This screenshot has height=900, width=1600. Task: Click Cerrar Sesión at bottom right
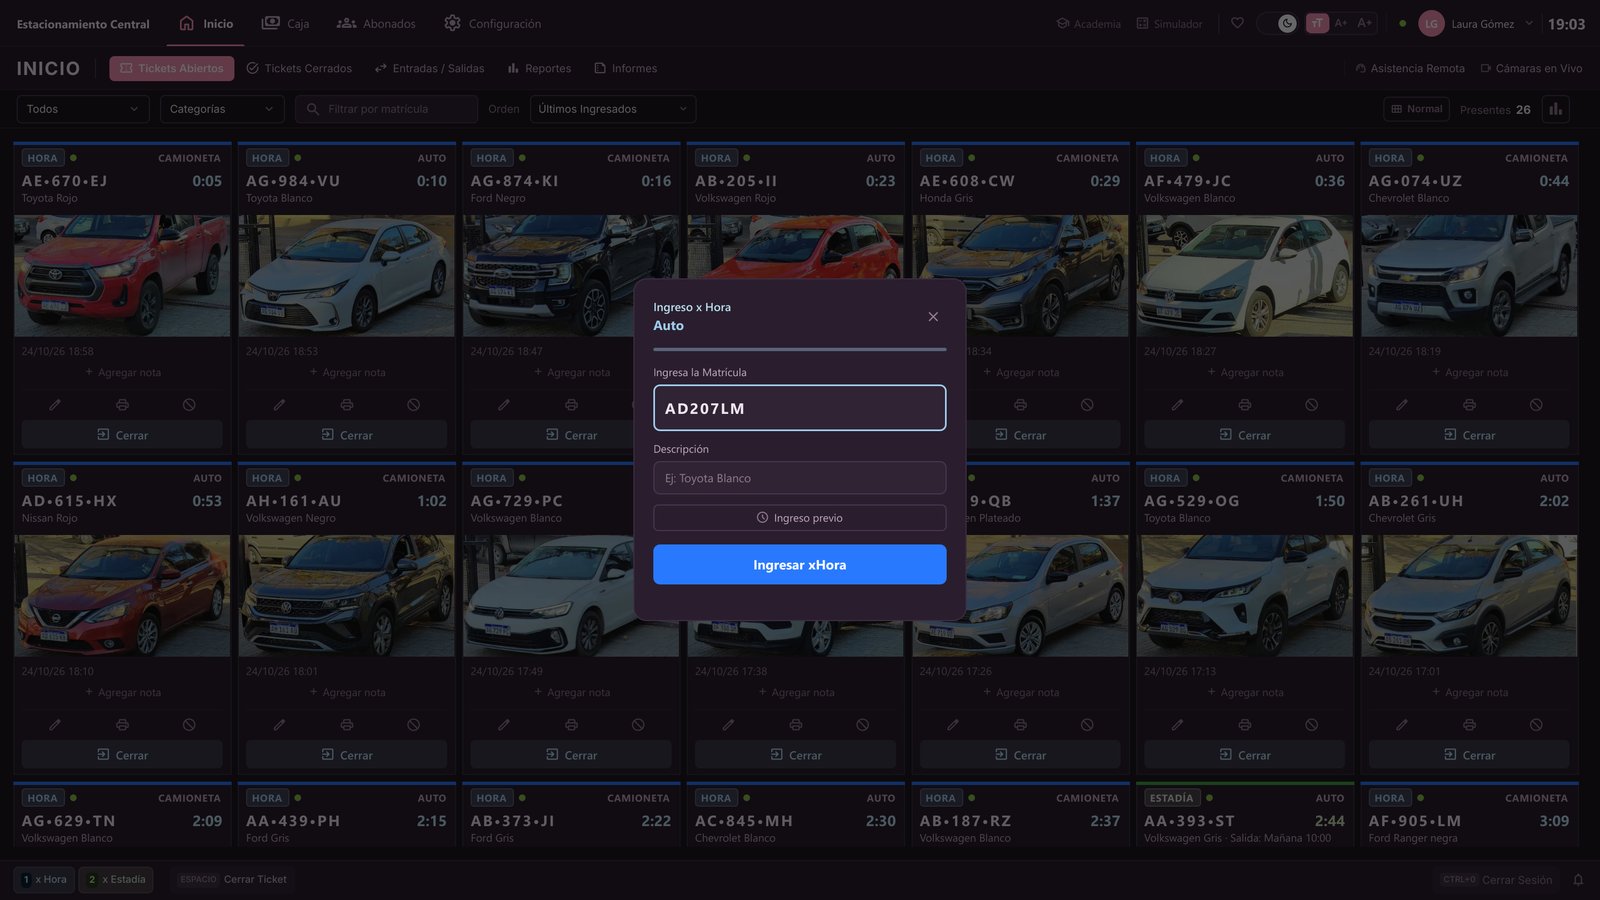coord(1497,880)
